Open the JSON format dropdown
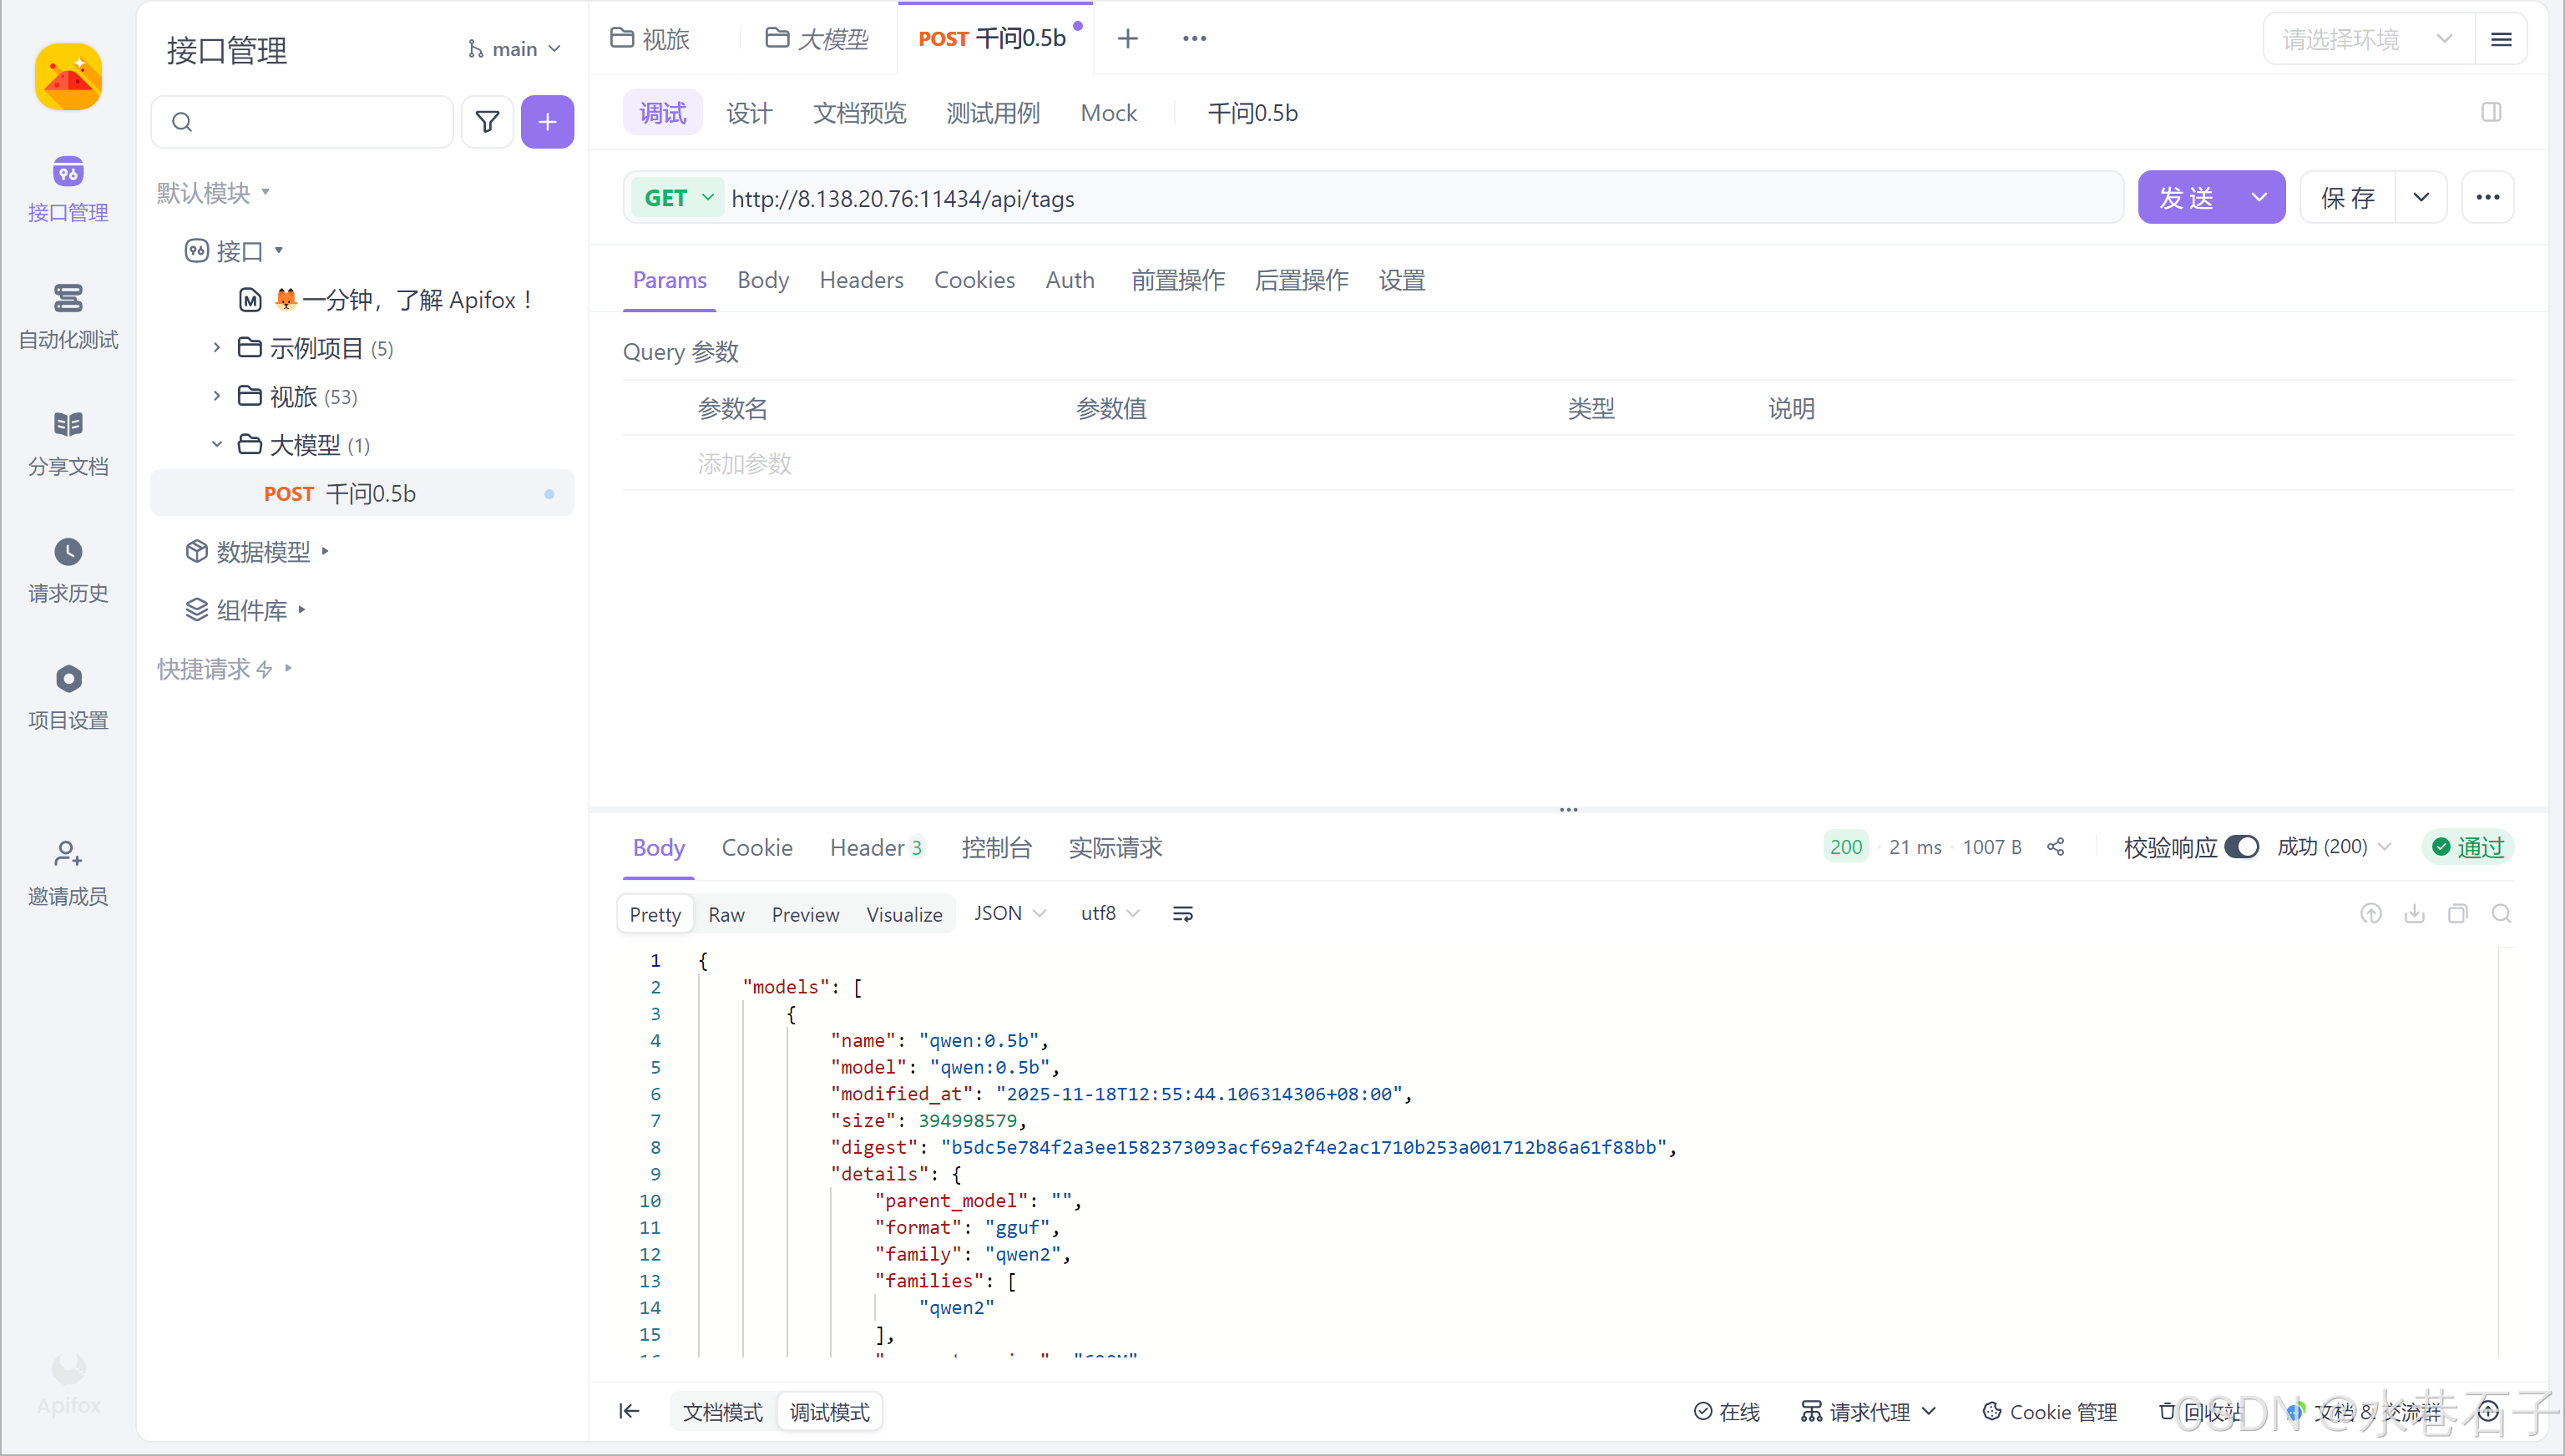 point(1010,913)
